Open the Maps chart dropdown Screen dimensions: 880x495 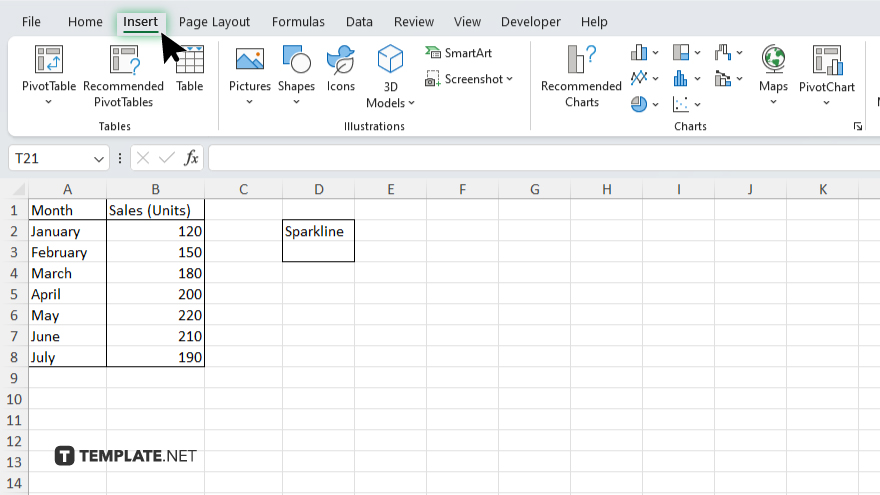point(772,102)
